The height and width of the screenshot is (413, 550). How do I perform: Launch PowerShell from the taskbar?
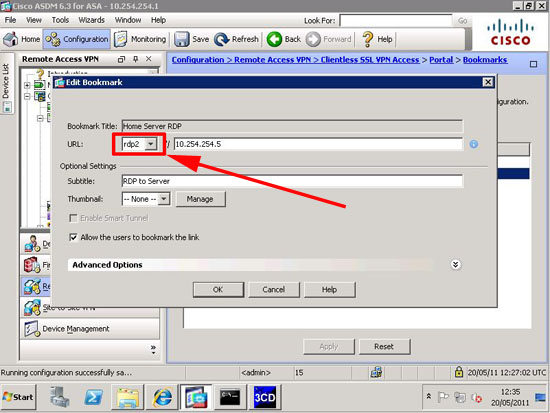(x=93, y=397)
